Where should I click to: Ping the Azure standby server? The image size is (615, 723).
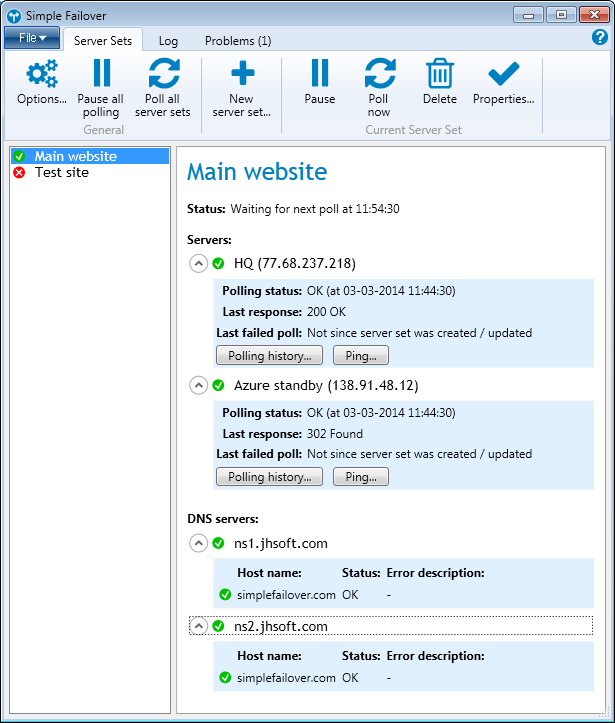point(360,477)
